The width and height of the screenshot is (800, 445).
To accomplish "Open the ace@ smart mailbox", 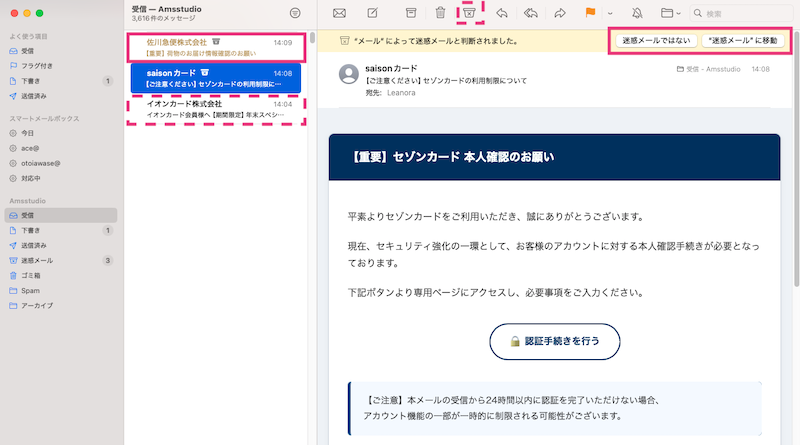I will click(61, 148).
